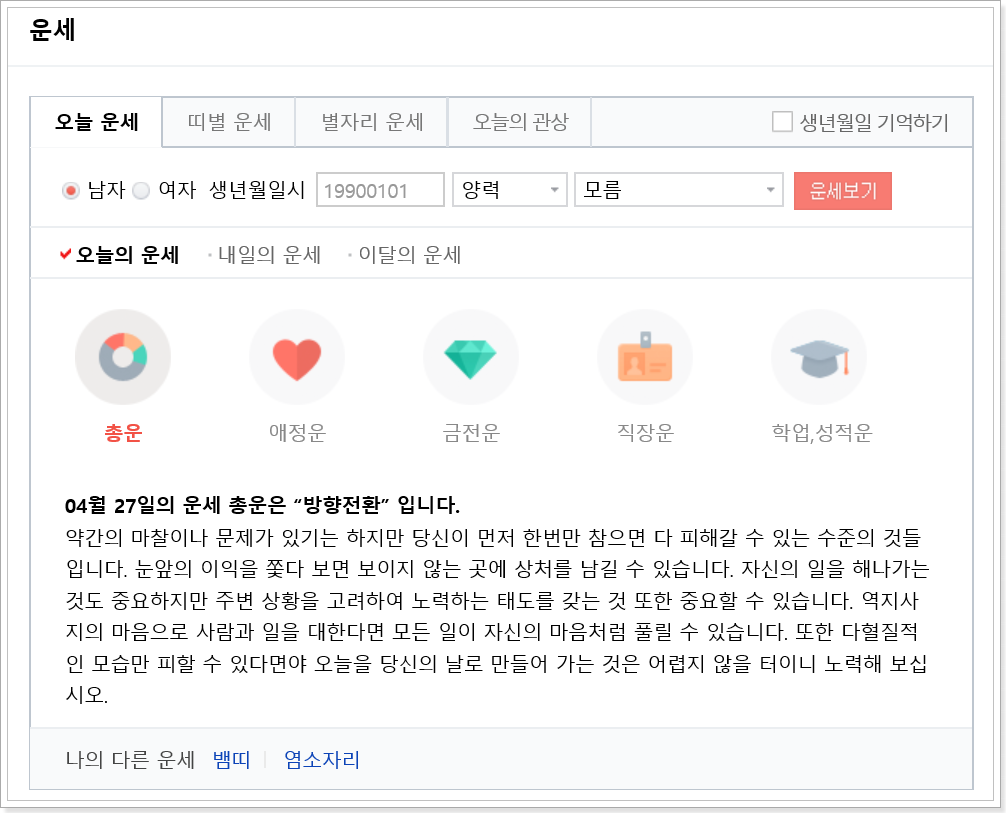Viewport: 1006px width, 813px height.
Task: Select the 여자 radio button
Action: pyautogui.click(x=141, y=191)
